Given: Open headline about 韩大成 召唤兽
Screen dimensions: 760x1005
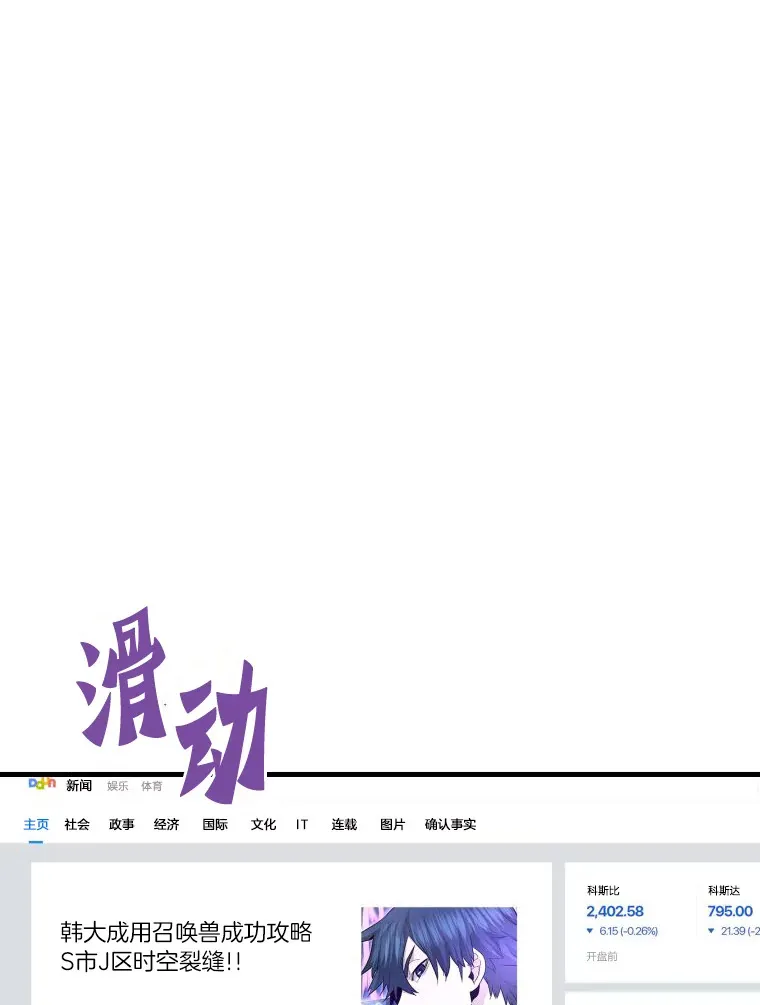Looking at the screenshot, I should [x=186, y=947].
